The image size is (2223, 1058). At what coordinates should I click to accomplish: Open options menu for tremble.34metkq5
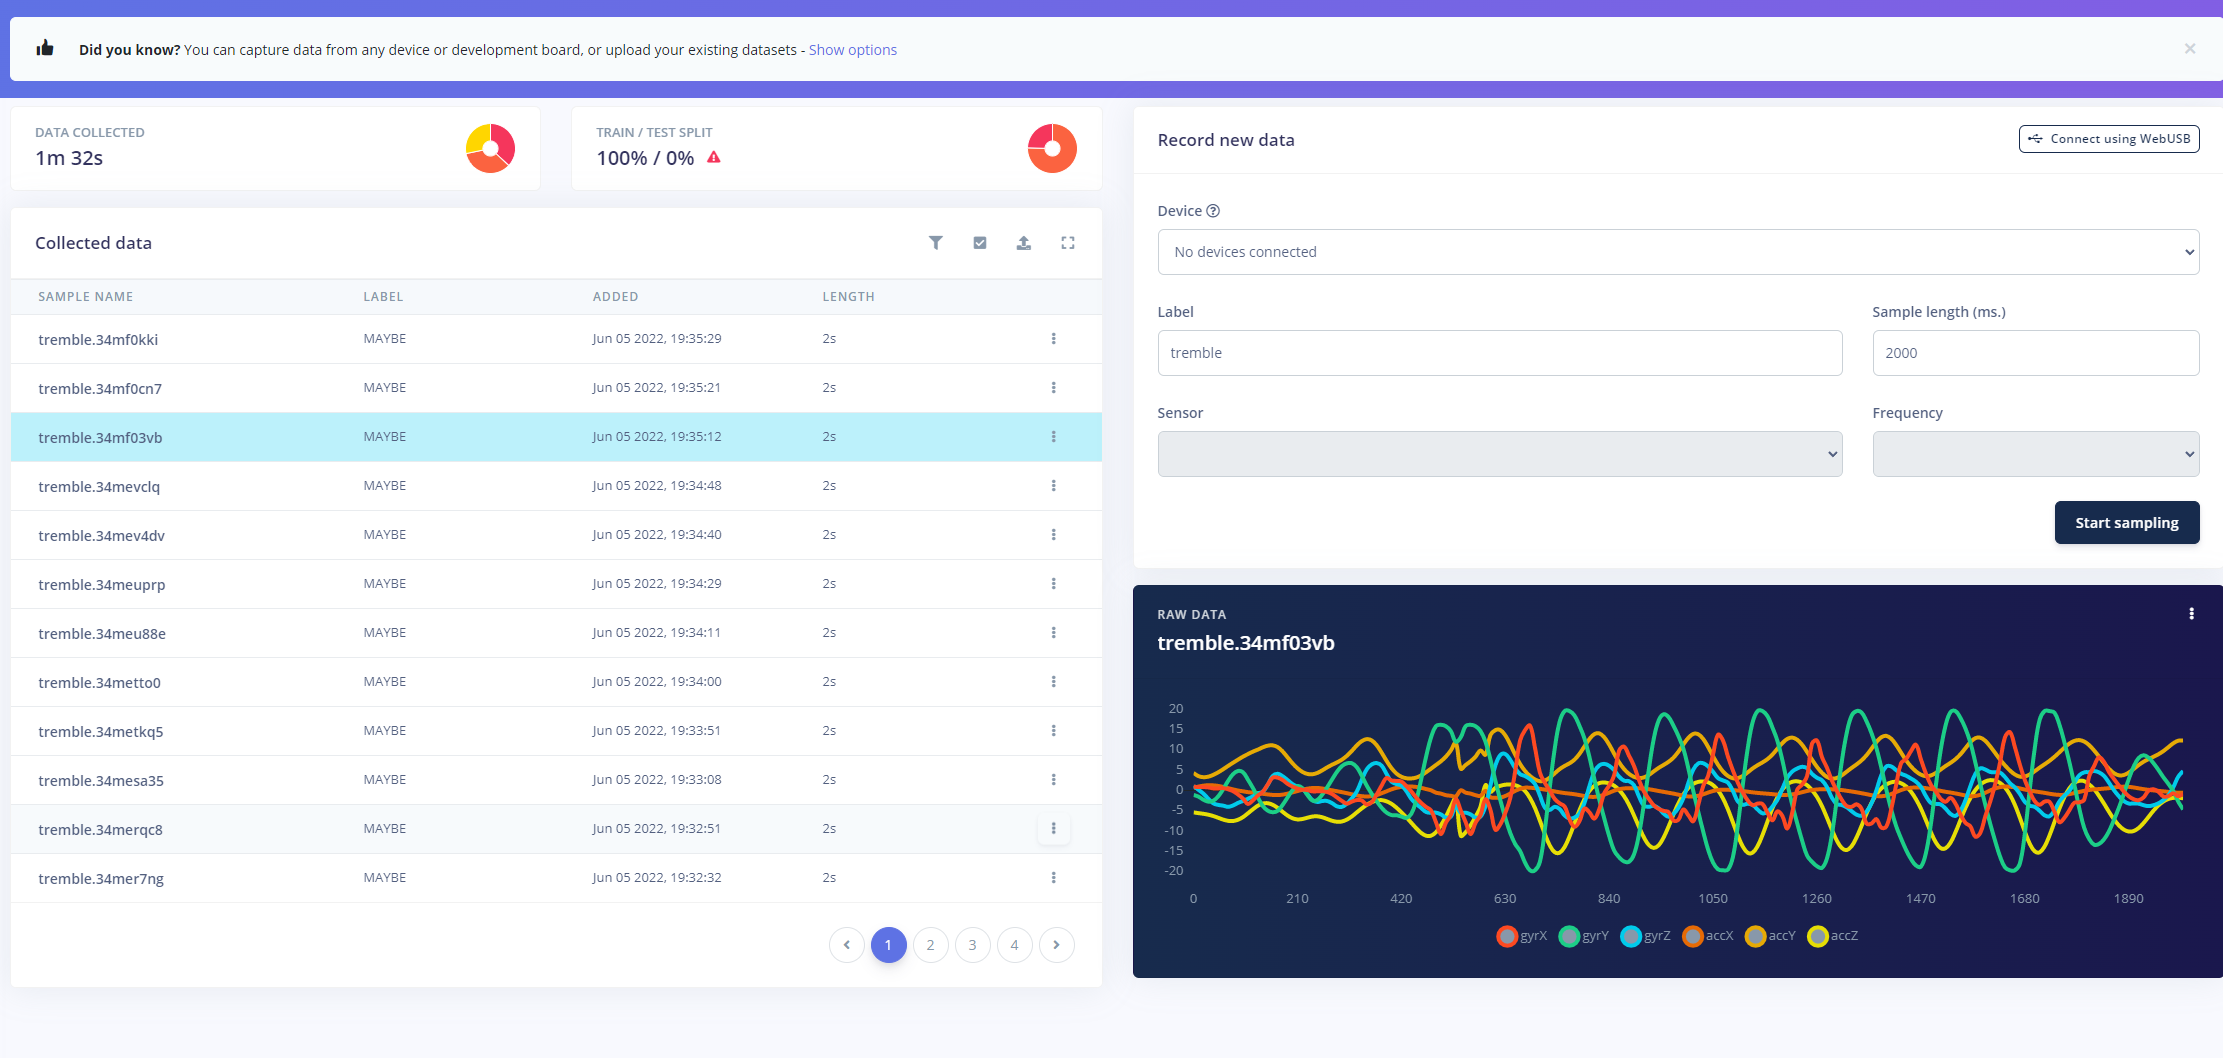click(x=1053, y=731)
